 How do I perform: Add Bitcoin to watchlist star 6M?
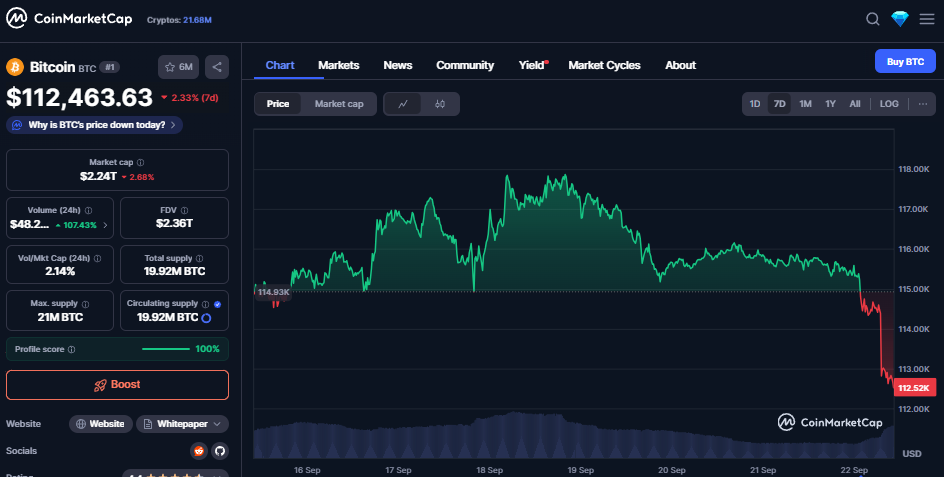click(x=178, y=67)
